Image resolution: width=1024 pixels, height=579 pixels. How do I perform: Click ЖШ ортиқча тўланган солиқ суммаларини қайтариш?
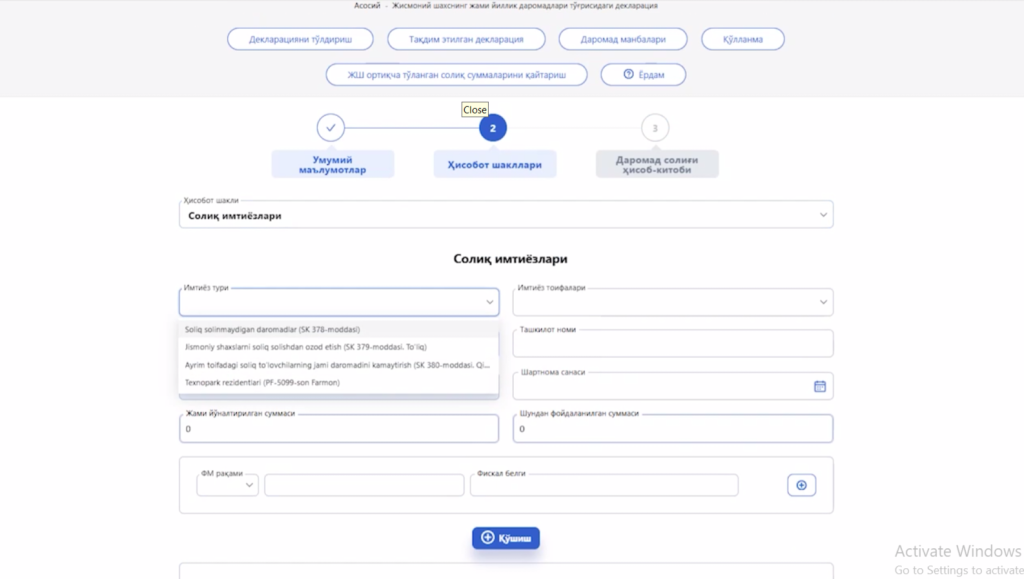click(x=456, y=74)
